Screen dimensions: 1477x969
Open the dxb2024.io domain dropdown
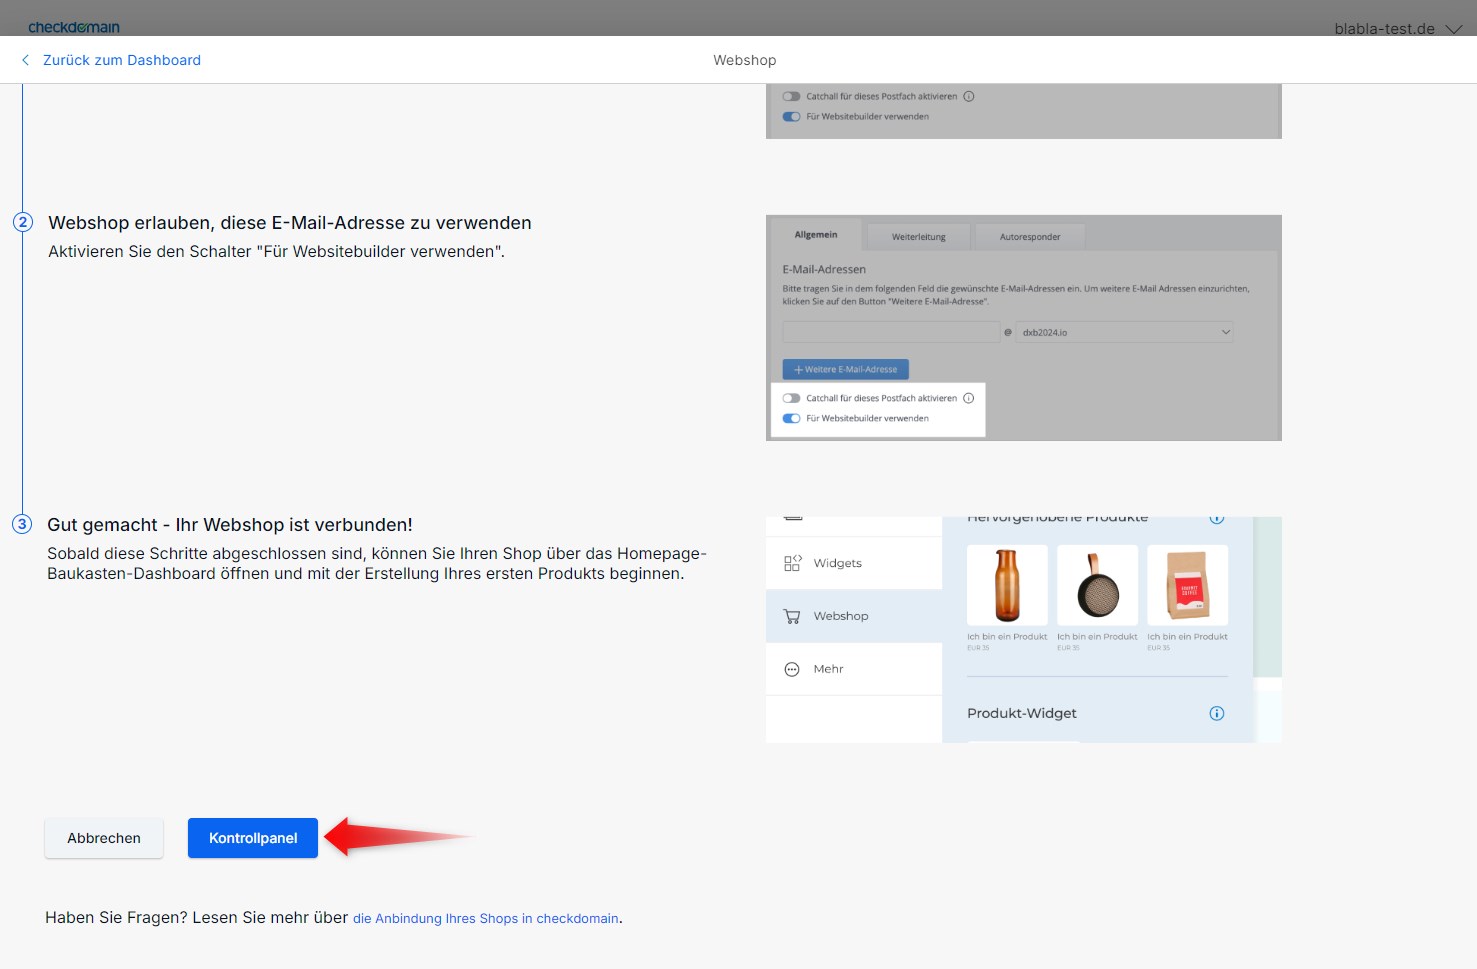pyautogui.click(x=1124, y=332)
